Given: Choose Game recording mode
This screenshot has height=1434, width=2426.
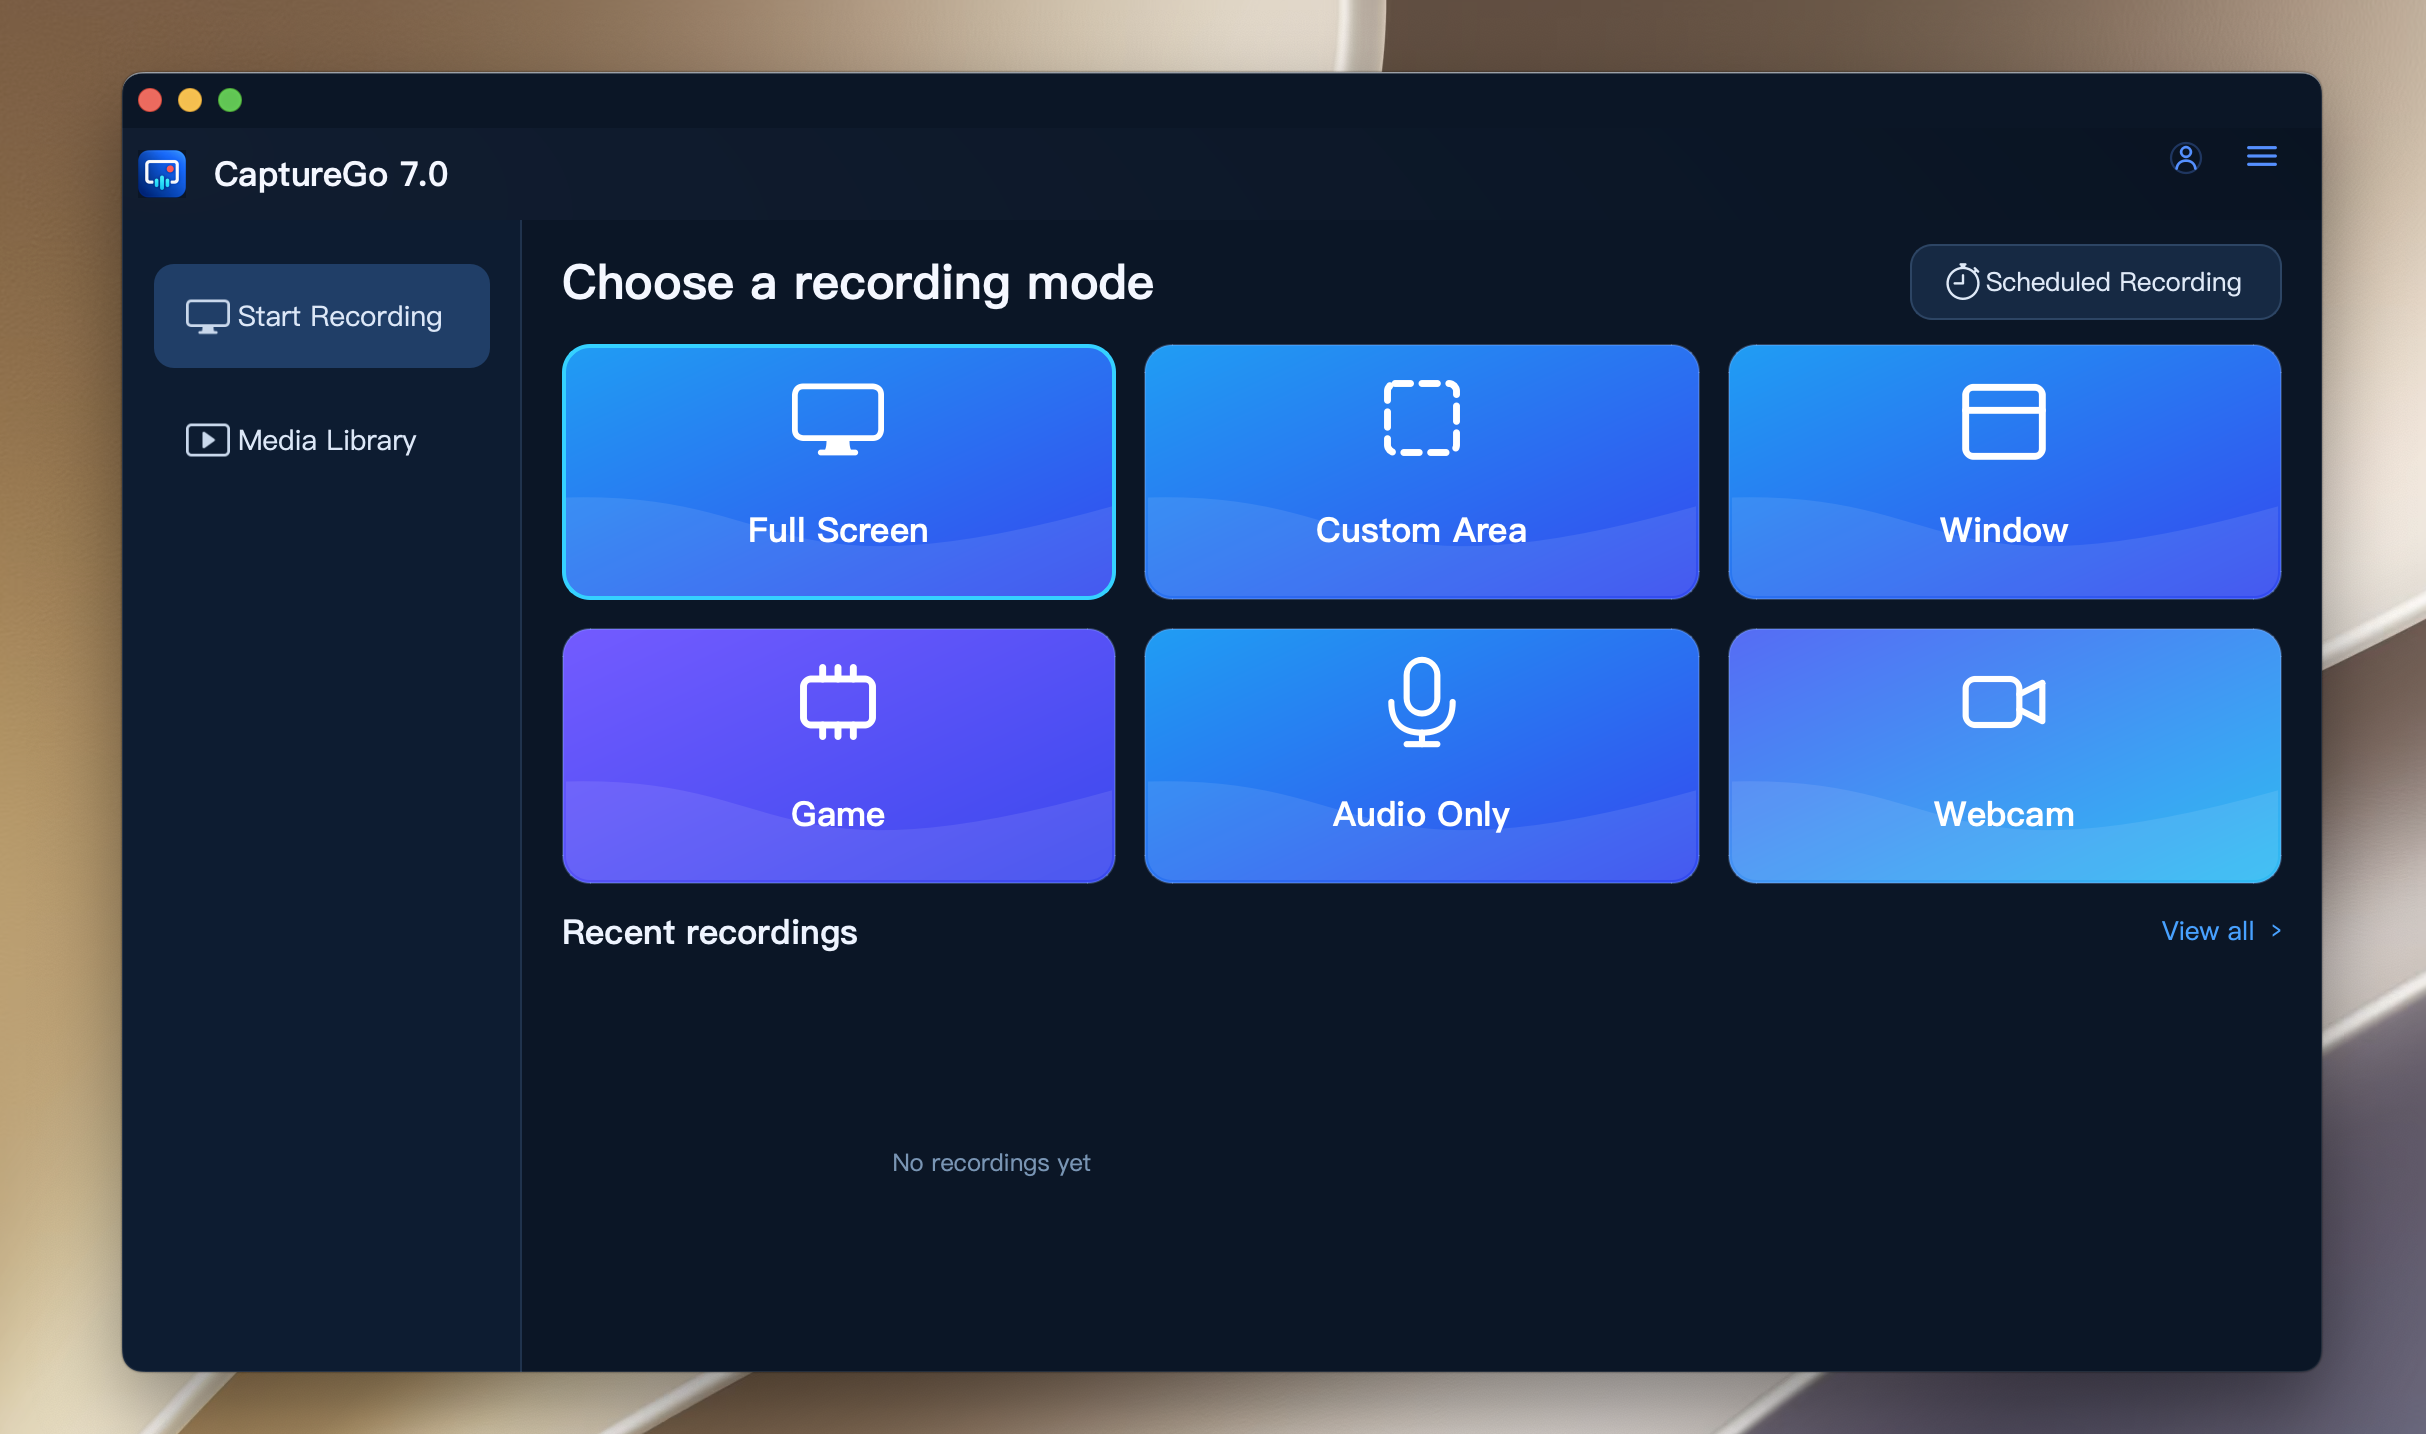Looking at the screenshot, I should pyautogui.click(x=838, y=756).
